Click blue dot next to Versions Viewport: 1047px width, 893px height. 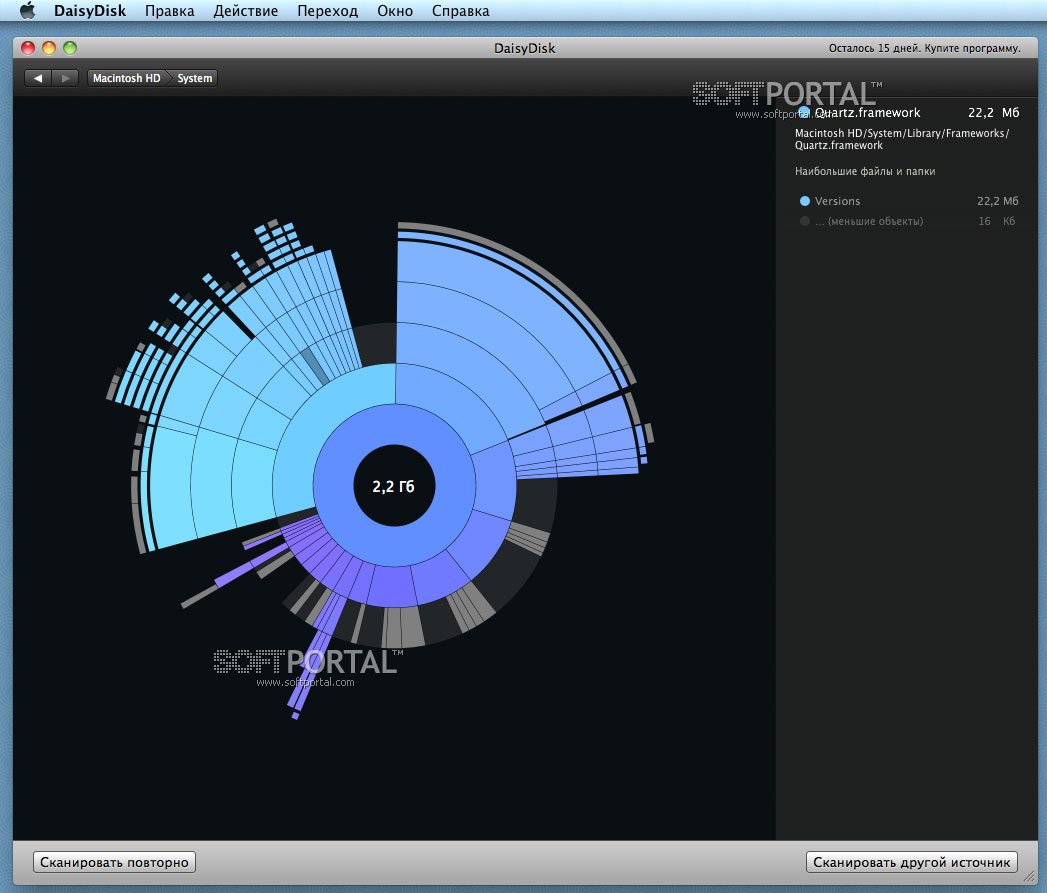[805, 201]
